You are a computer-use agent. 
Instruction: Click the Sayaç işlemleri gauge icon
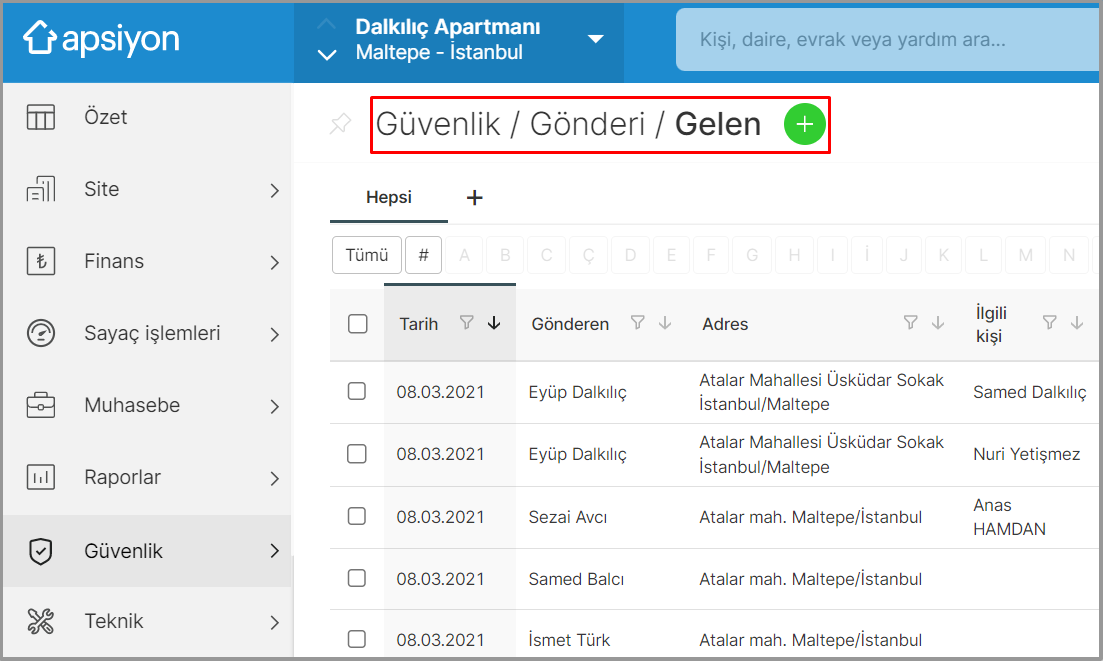(41, 333)
